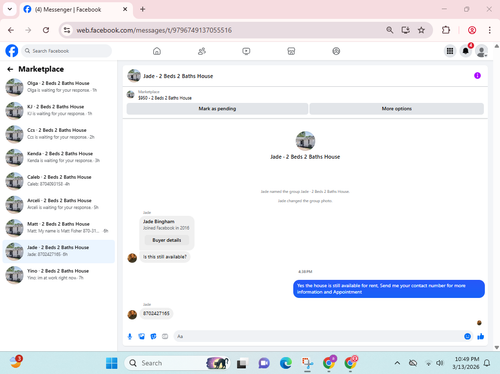Click the page vertical scrollbar
500x374 pixels.
pyautogui.click(x=497, y=197)
